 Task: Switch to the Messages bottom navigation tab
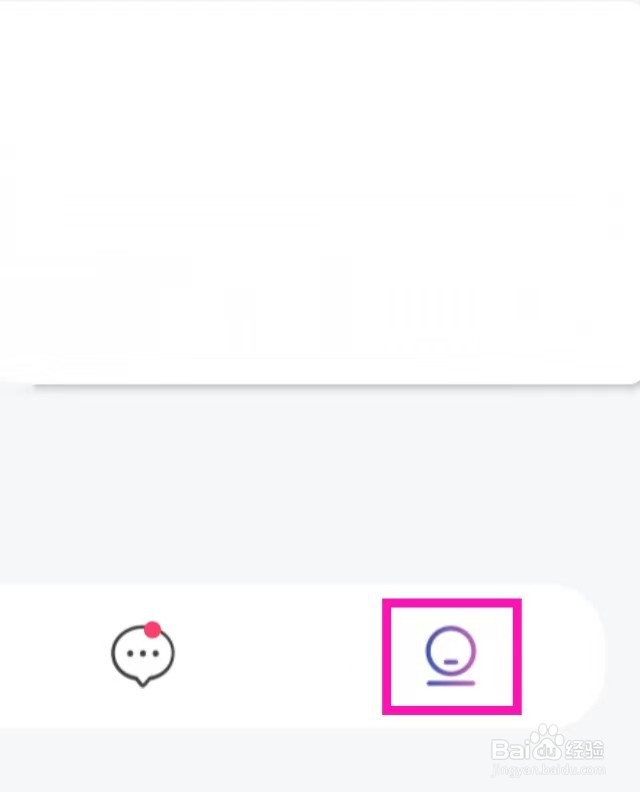(x=143, y=655)
